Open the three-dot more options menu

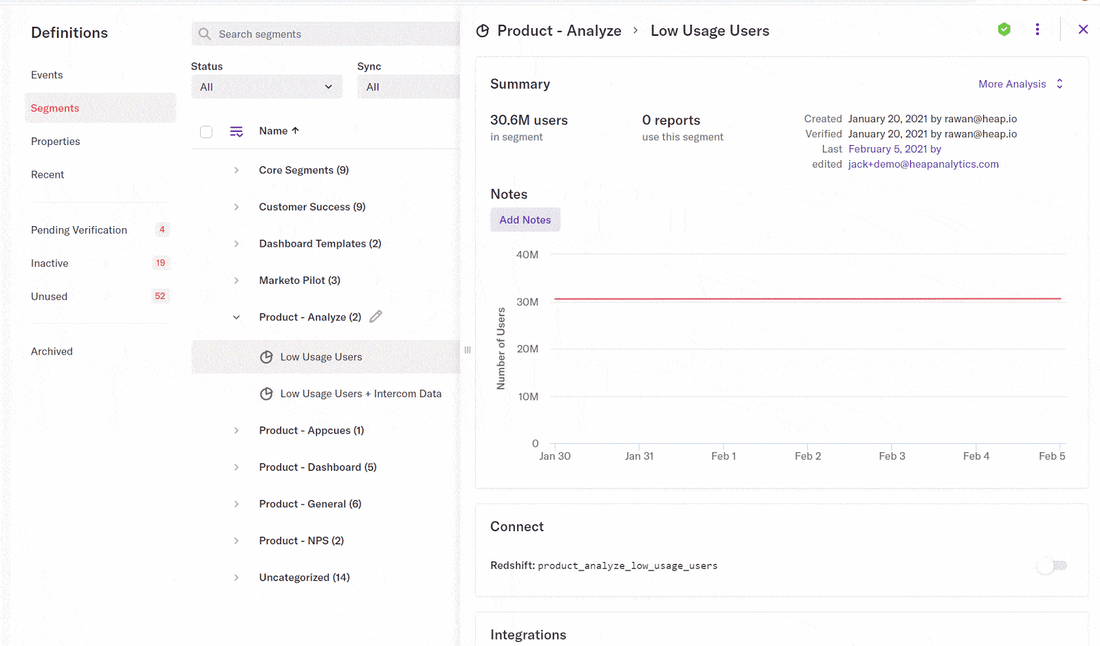[1037, 30]
